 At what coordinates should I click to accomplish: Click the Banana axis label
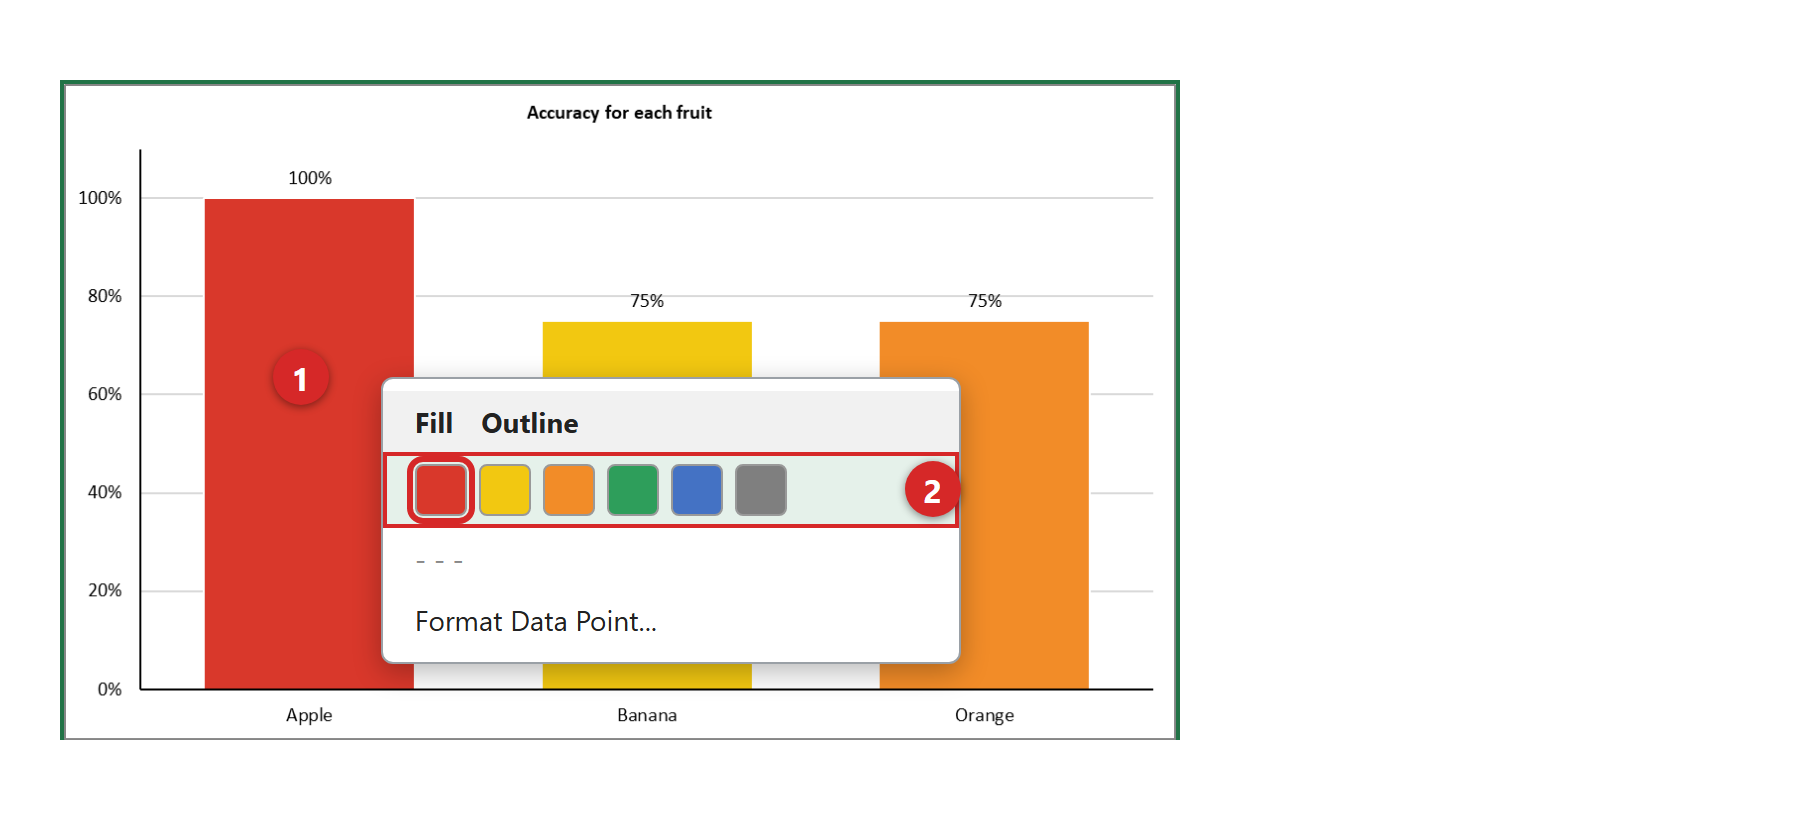tap(647, 715)
